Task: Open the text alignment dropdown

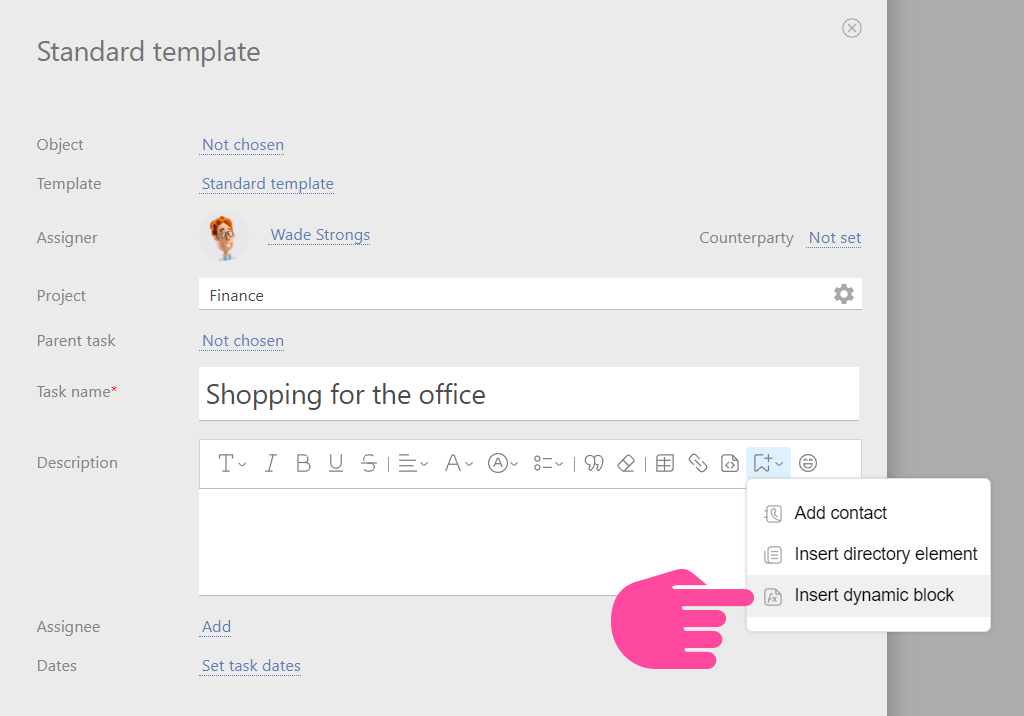Action: click(413, 463)
